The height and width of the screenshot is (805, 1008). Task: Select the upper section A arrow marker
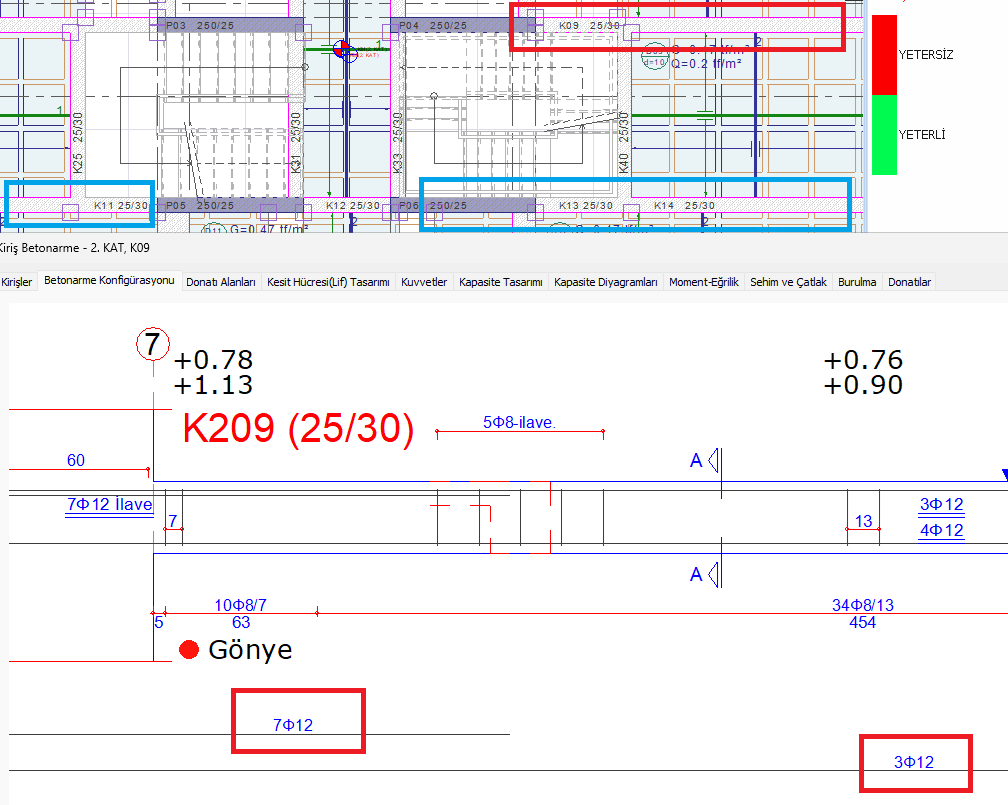click(x=714, y=460)
